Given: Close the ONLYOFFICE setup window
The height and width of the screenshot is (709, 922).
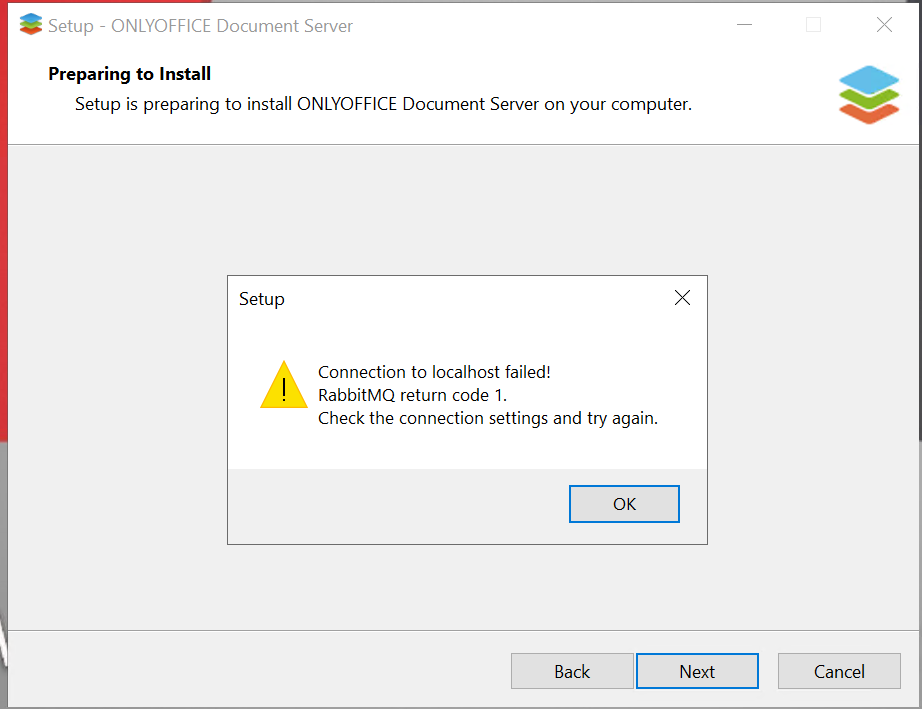Looking at the screenshot, I should 884,26.
